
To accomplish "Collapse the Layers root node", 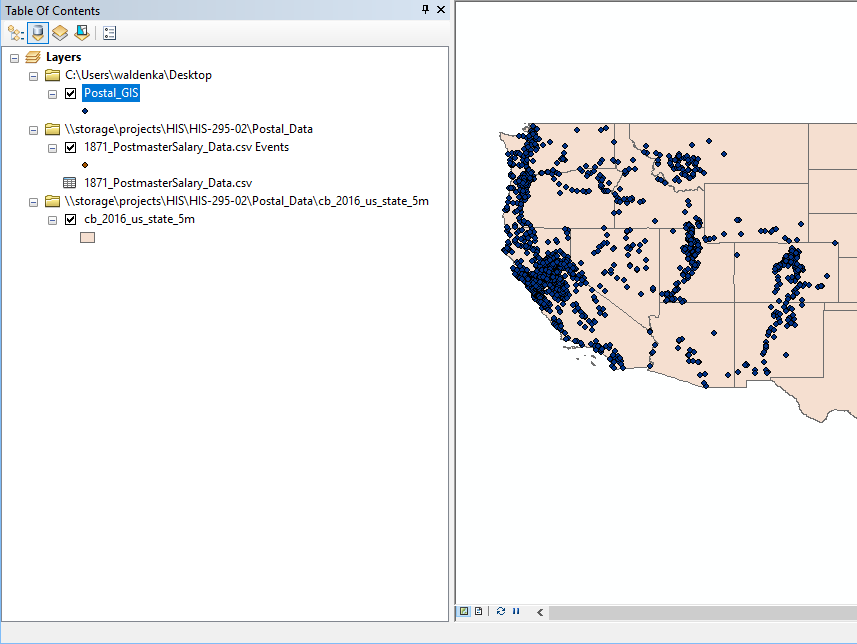I will tap(14, 58).
